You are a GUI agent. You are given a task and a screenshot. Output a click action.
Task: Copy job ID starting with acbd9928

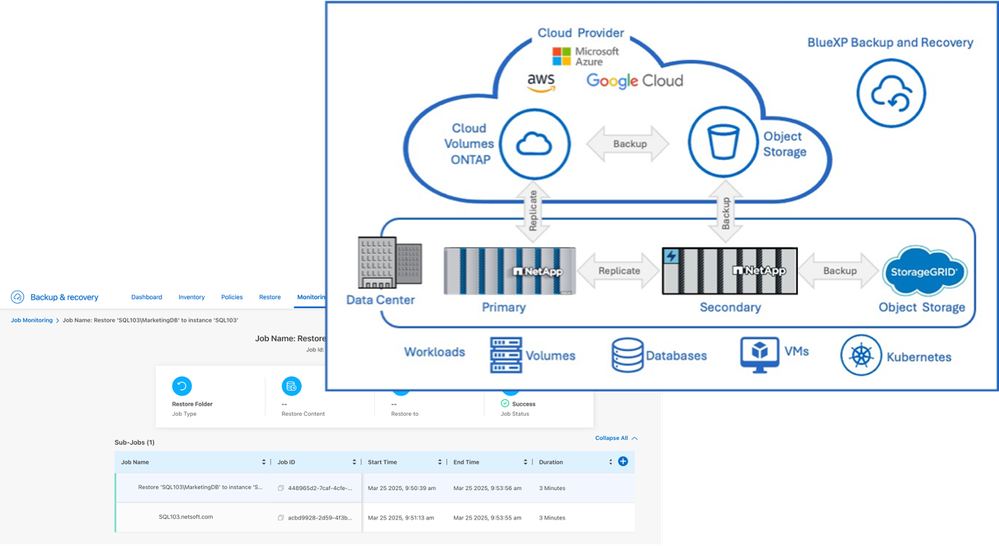coord(280,518)
